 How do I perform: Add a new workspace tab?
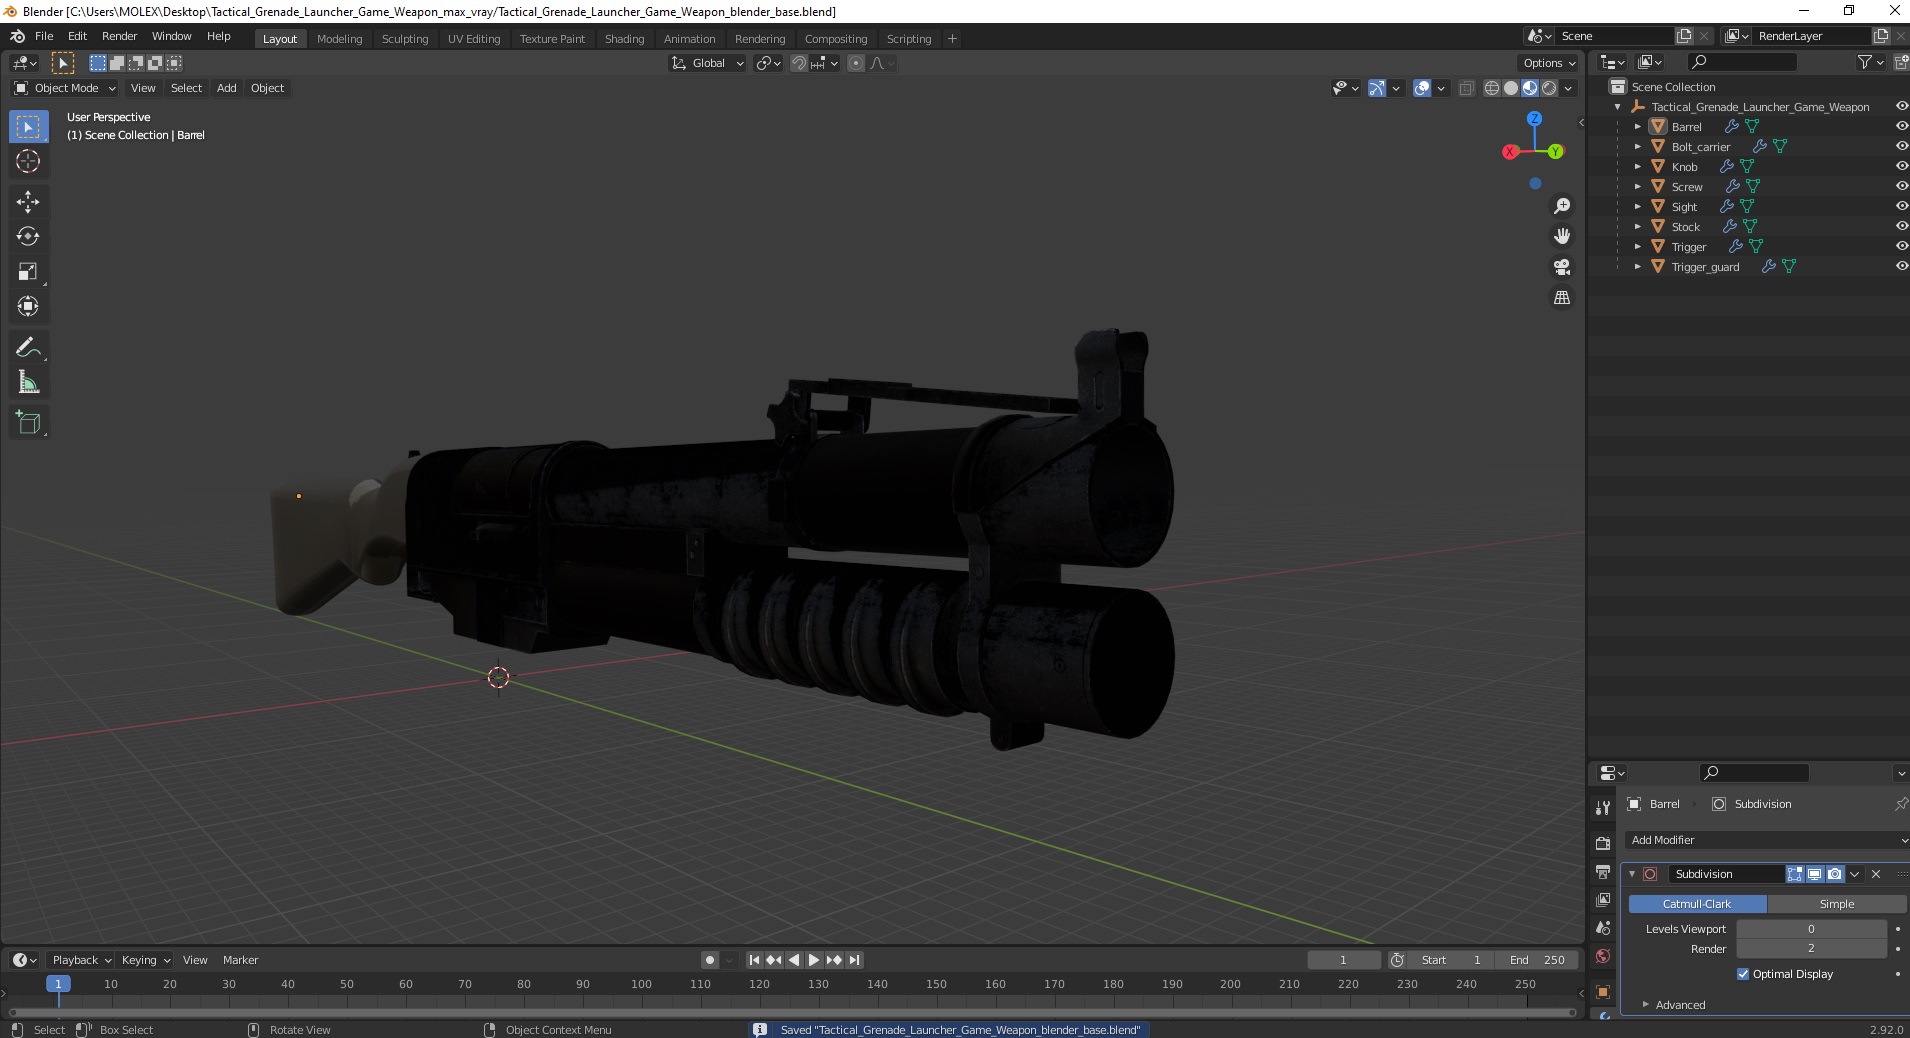click(x=952, y=39)
